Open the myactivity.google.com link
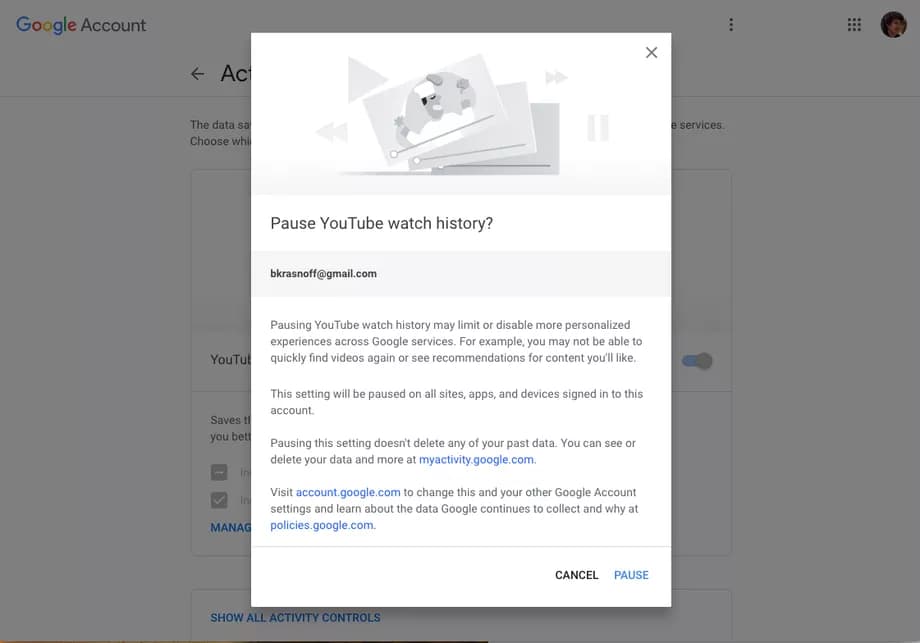The image size is (920, 643). coord(476,459)
